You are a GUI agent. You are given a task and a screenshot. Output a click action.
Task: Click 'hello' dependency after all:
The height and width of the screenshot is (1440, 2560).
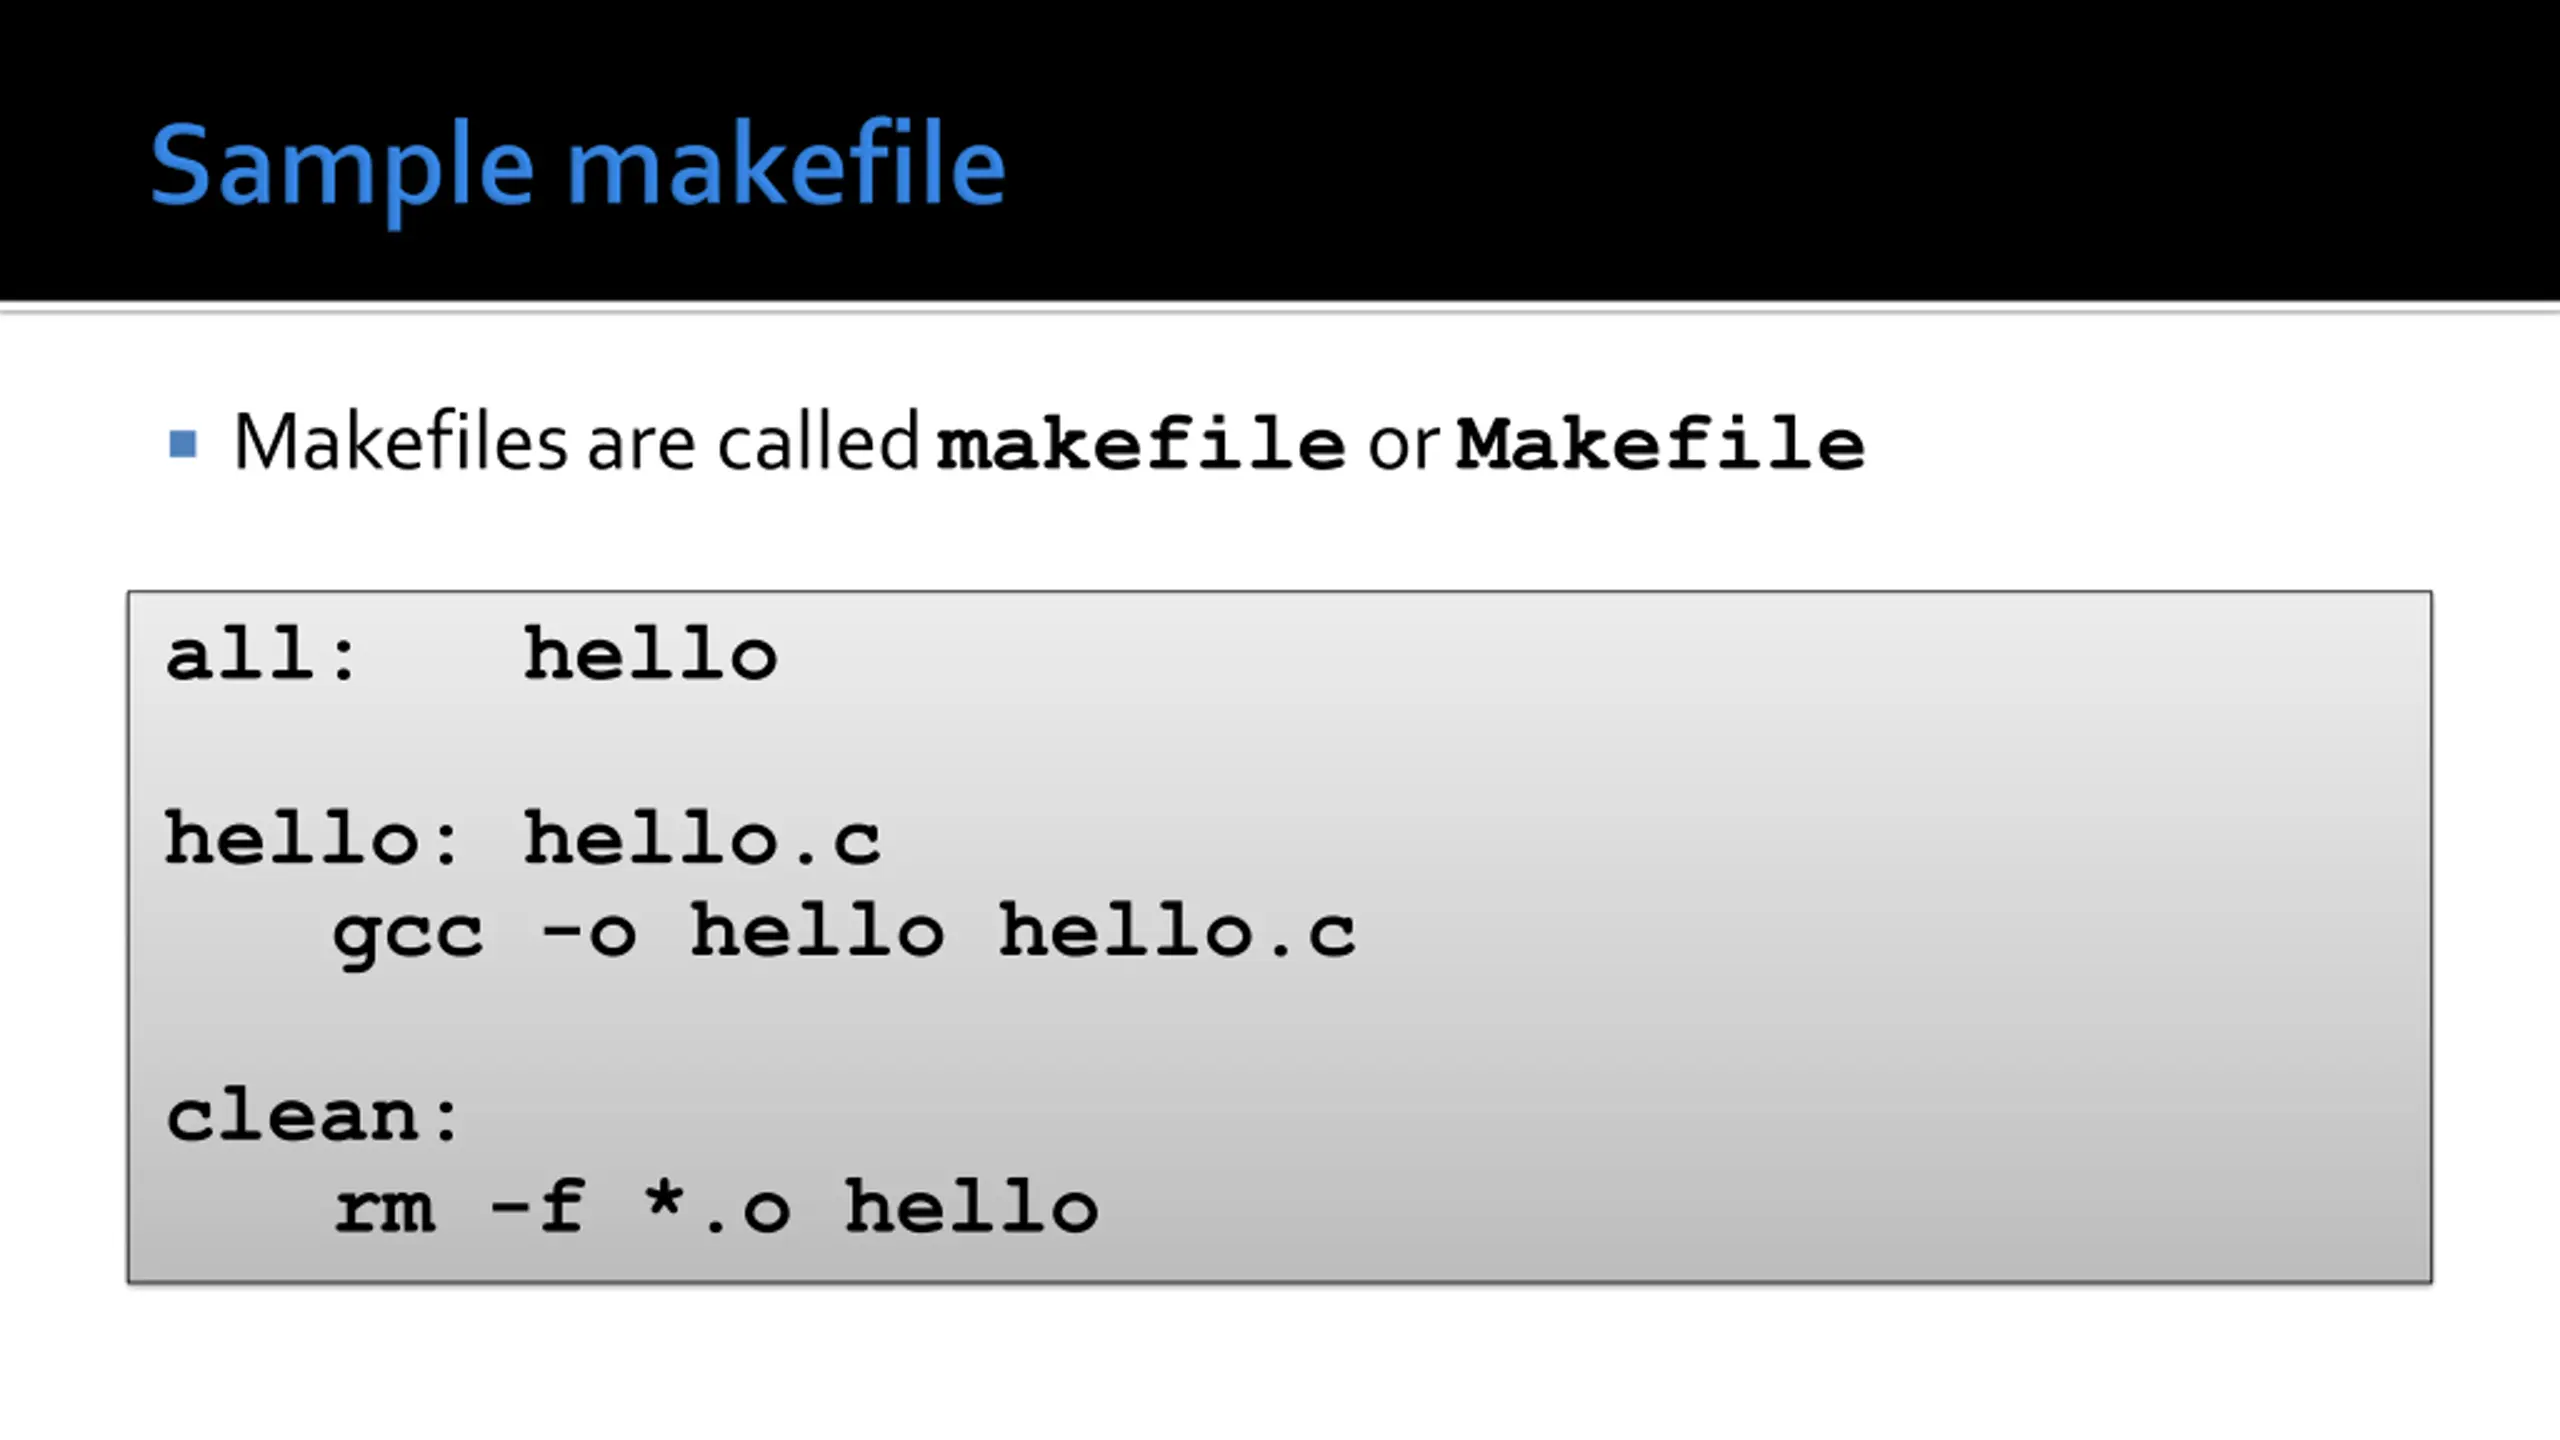point(651,654)
